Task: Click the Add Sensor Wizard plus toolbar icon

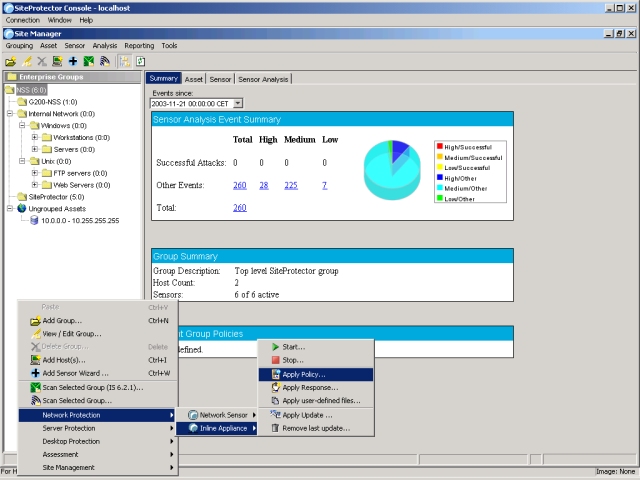Action: [73, 62]
